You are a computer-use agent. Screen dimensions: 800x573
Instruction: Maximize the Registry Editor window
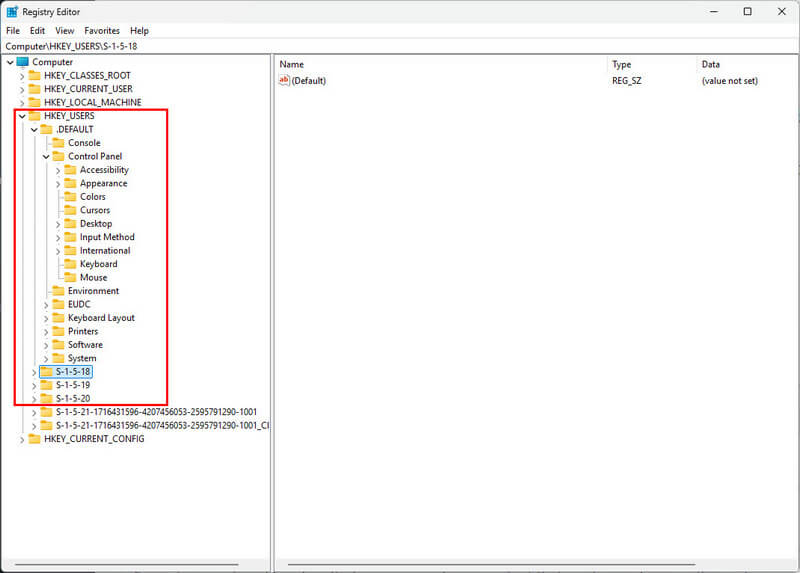(747, 11)
